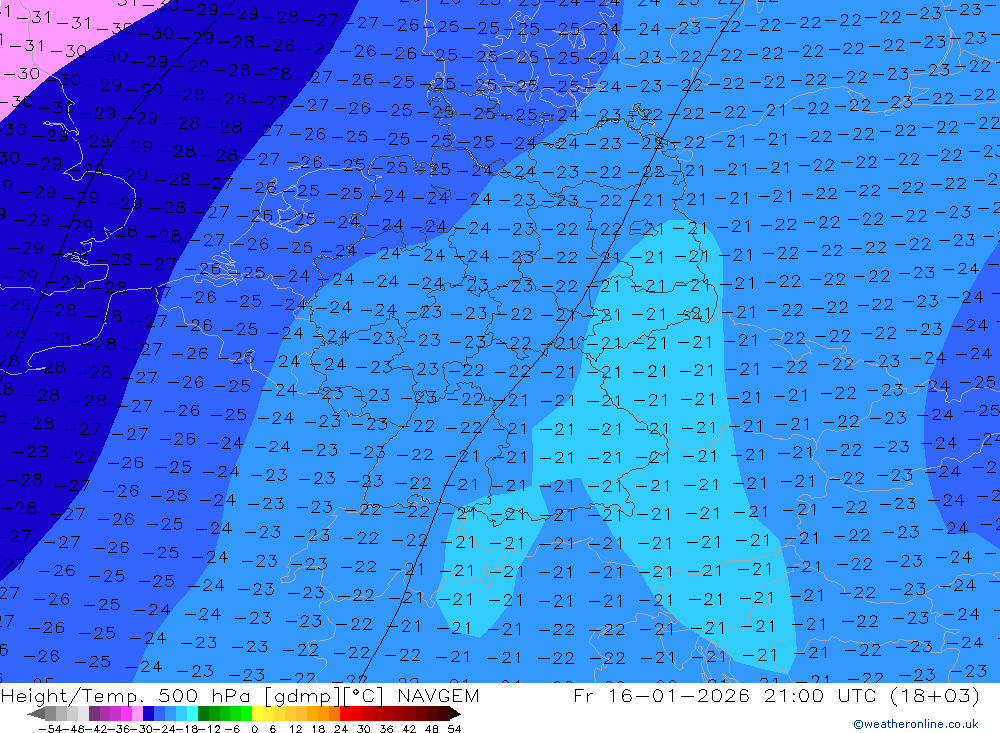Select the light pink legend swatch
Image resolution: width=1000 pixels, height=733 pixels.
[x=137, y=713]
